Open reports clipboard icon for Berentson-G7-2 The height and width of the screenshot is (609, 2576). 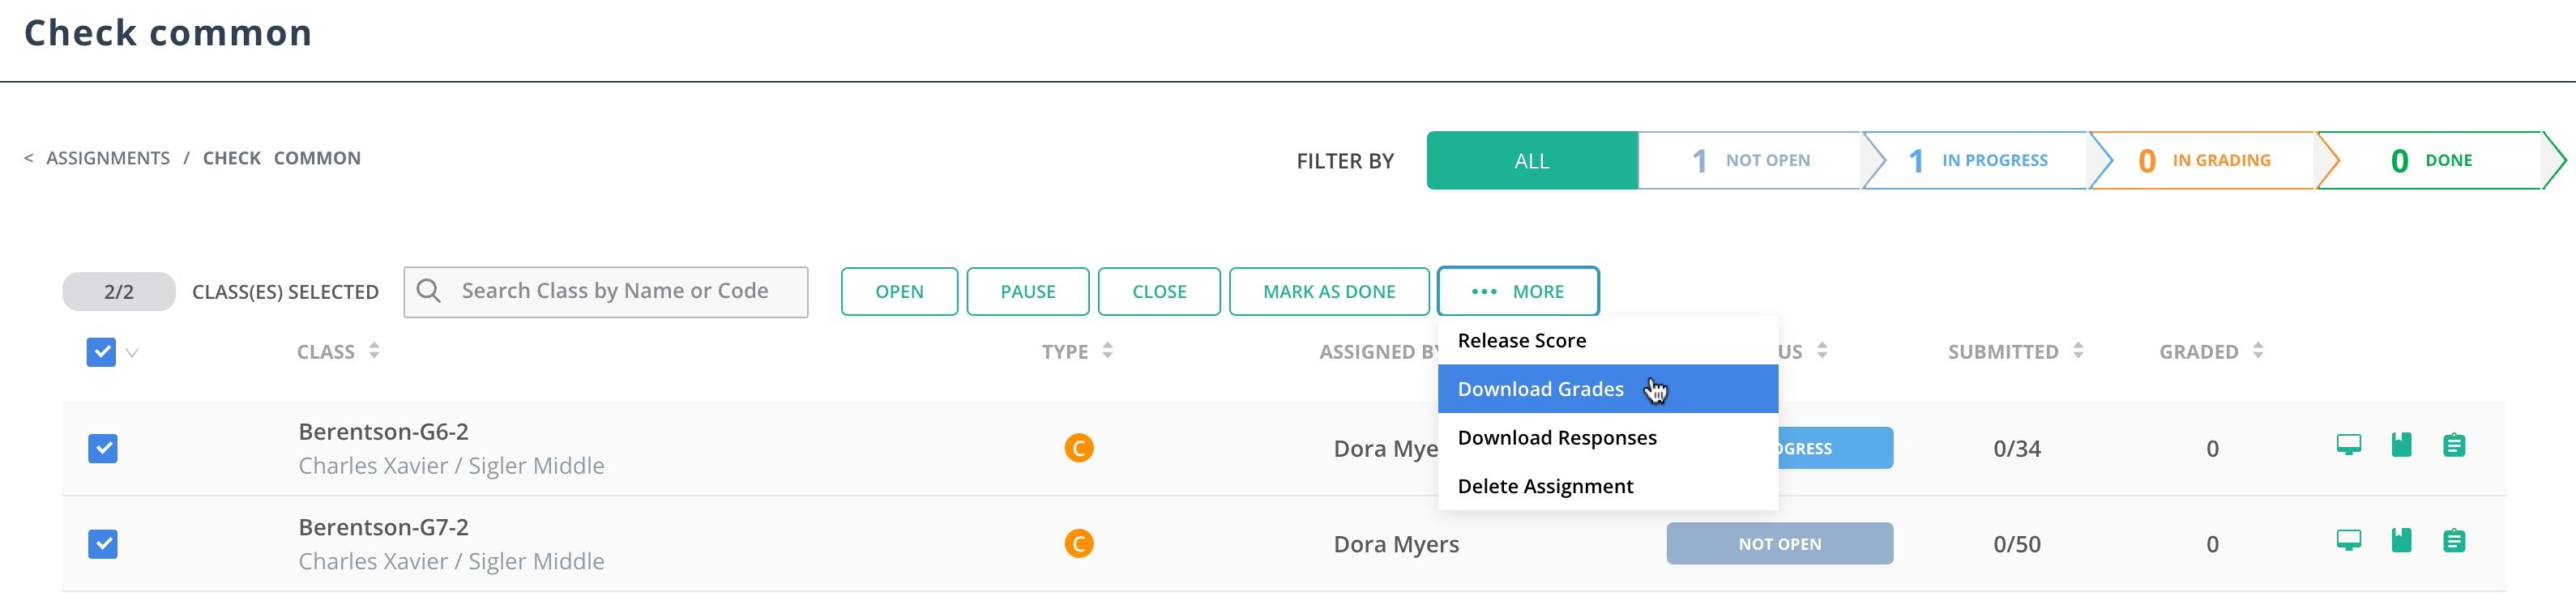click(2454, 541)
